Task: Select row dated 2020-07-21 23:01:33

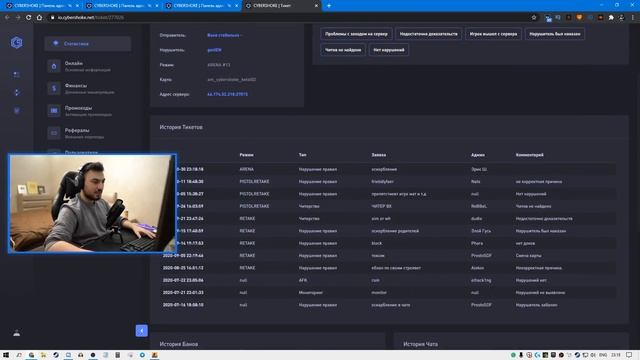Action: 389,293
